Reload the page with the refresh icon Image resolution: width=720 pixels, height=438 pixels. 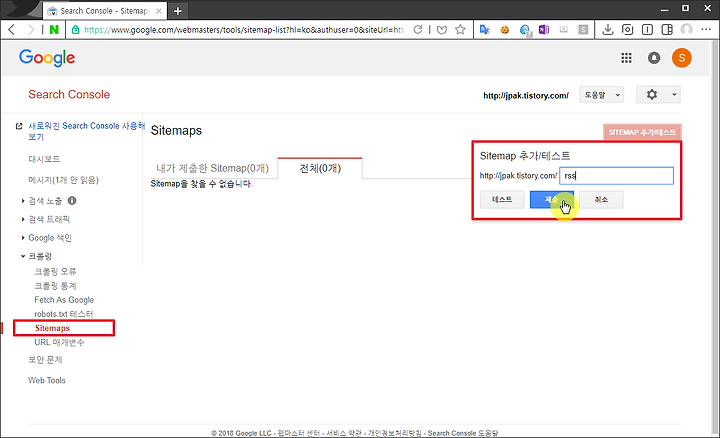[417, 30]
